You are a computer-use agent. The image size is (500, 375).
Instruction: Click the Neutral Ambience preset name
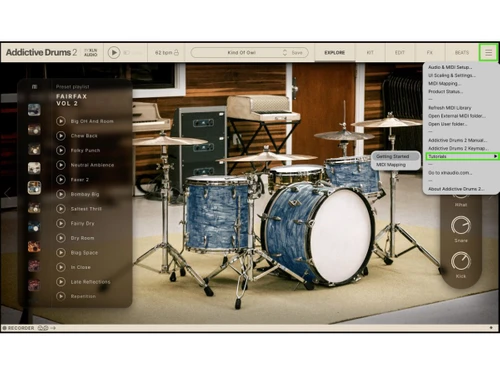(92, 165)
